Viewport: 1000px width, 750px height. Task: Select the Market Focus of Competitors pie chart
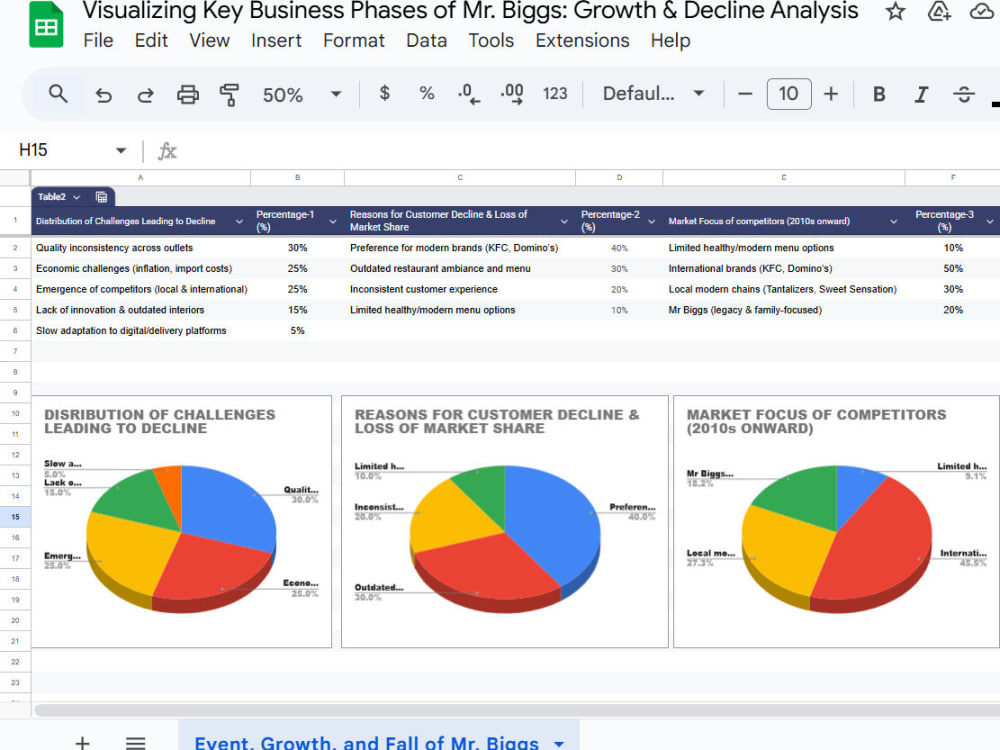(x=837, y=522)
